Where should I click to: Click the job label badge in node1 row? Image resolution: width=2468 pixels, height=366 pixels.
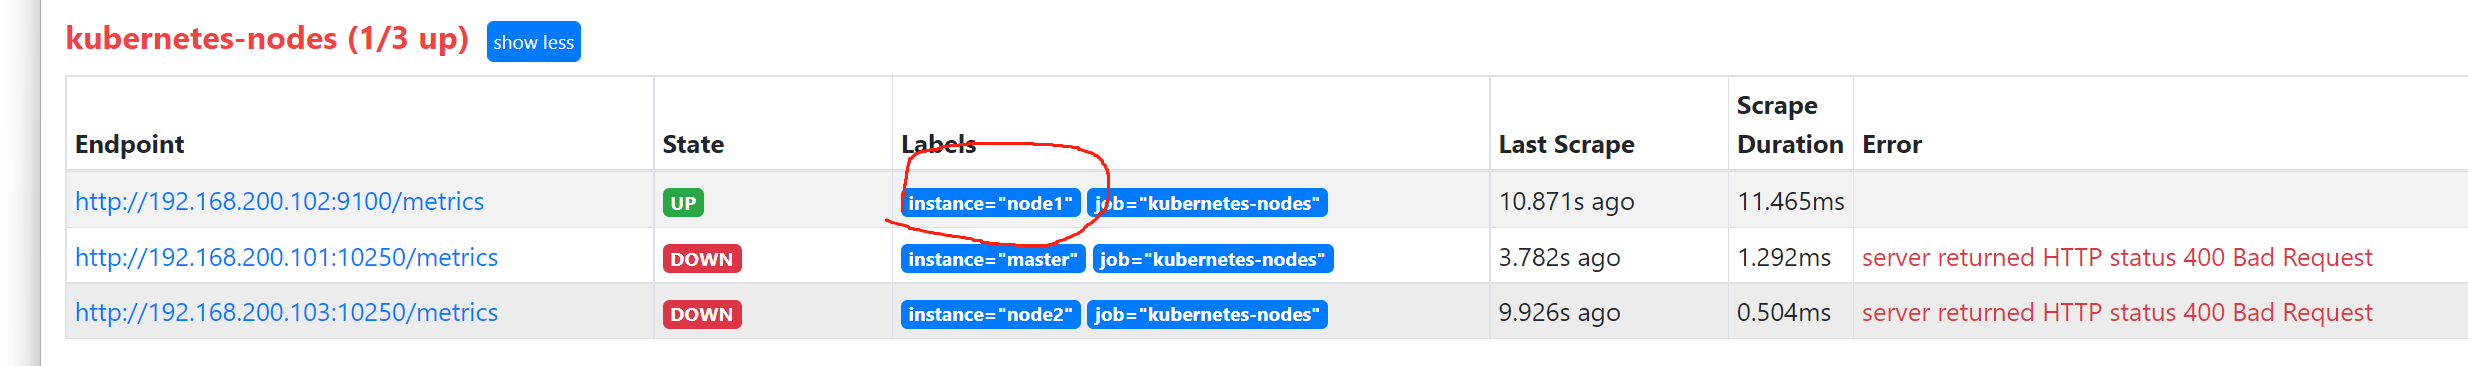[1207, 203]
